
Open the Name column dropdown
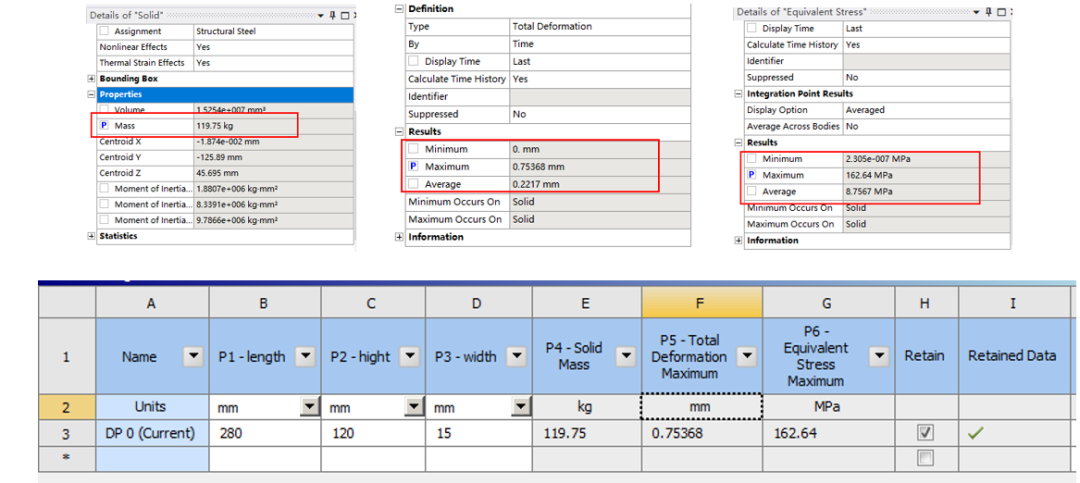(193, 357)
